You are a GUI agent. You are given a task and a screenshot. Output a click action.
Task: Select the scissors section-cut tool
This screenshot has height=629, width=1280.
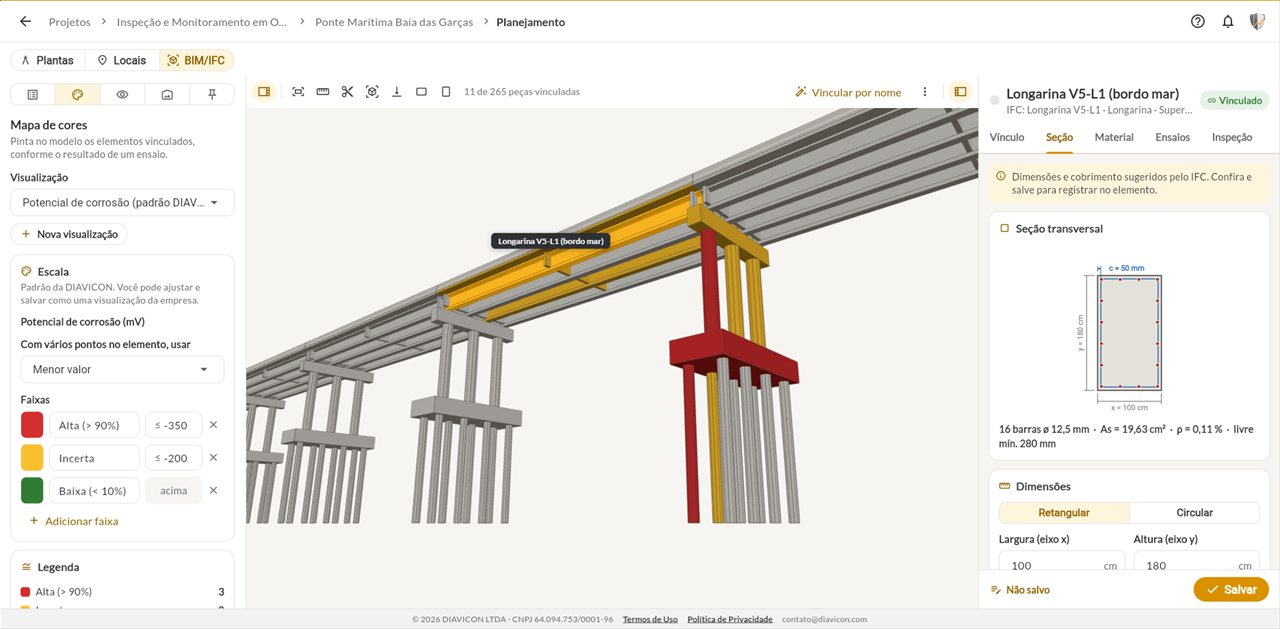347,92
